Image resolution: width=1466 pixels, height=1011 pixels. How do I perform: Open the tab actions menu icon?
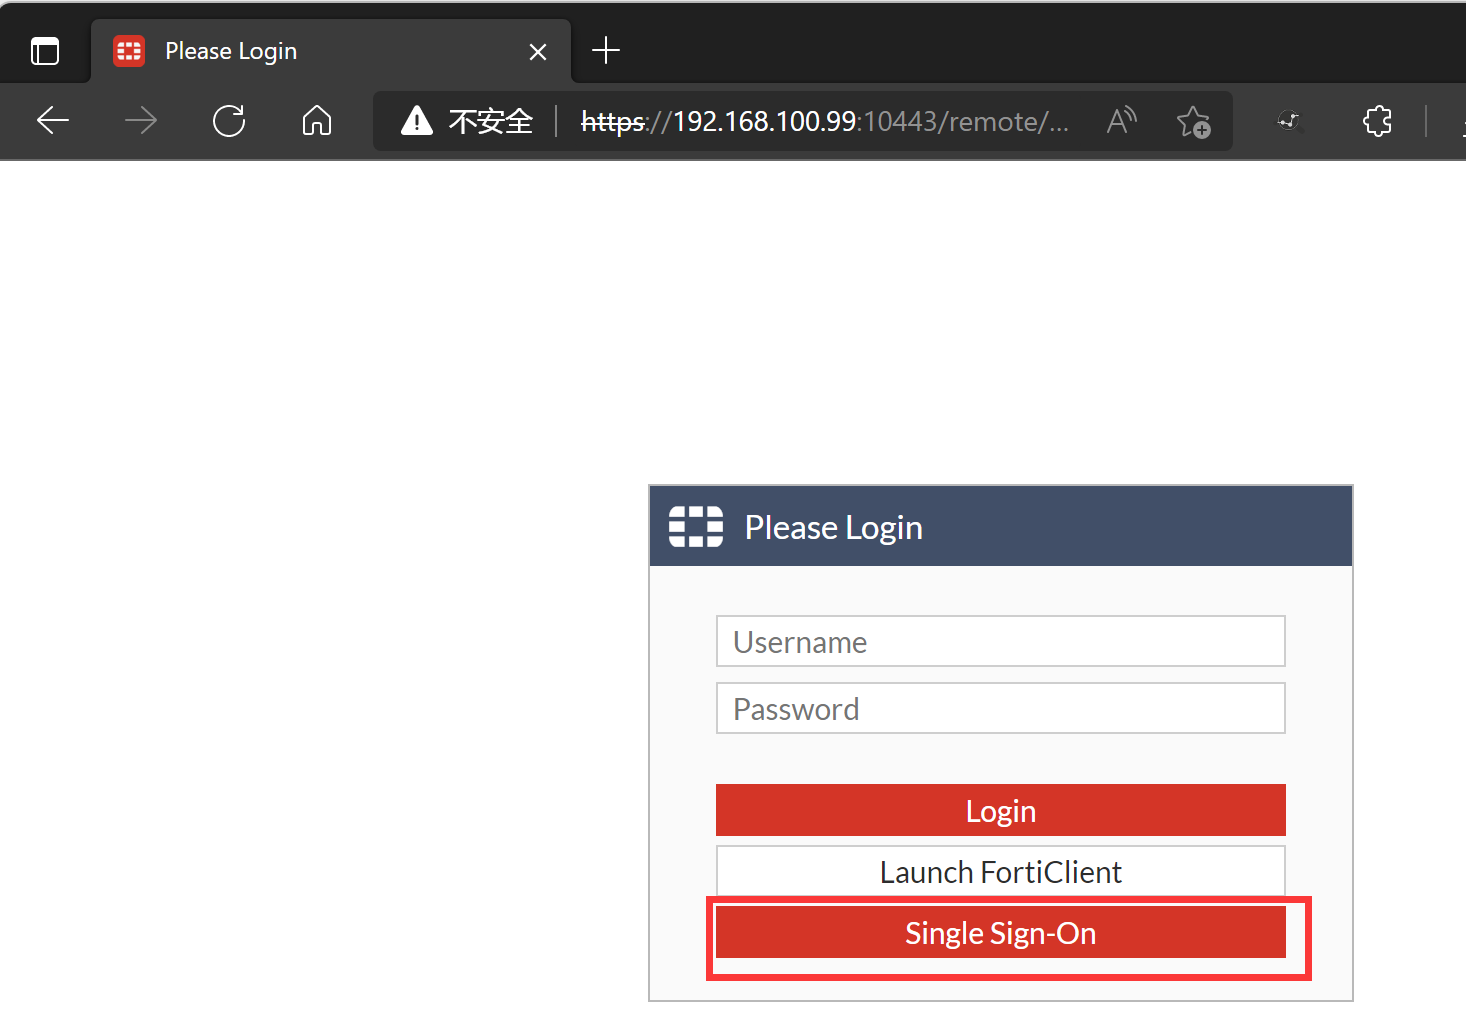click(x=45, y=51)
